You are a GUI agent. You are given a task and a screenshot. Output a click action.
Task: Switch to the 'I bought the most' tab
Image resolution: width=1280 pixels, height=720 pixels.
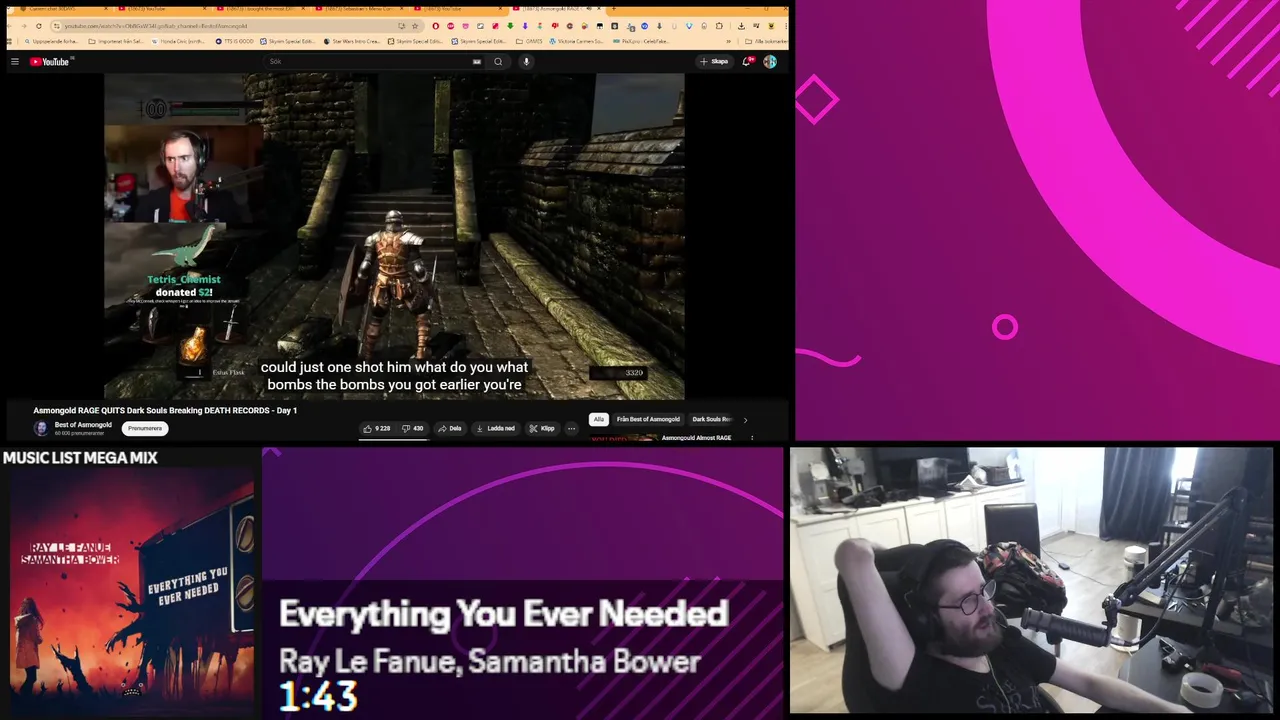(x=260, y=8)
